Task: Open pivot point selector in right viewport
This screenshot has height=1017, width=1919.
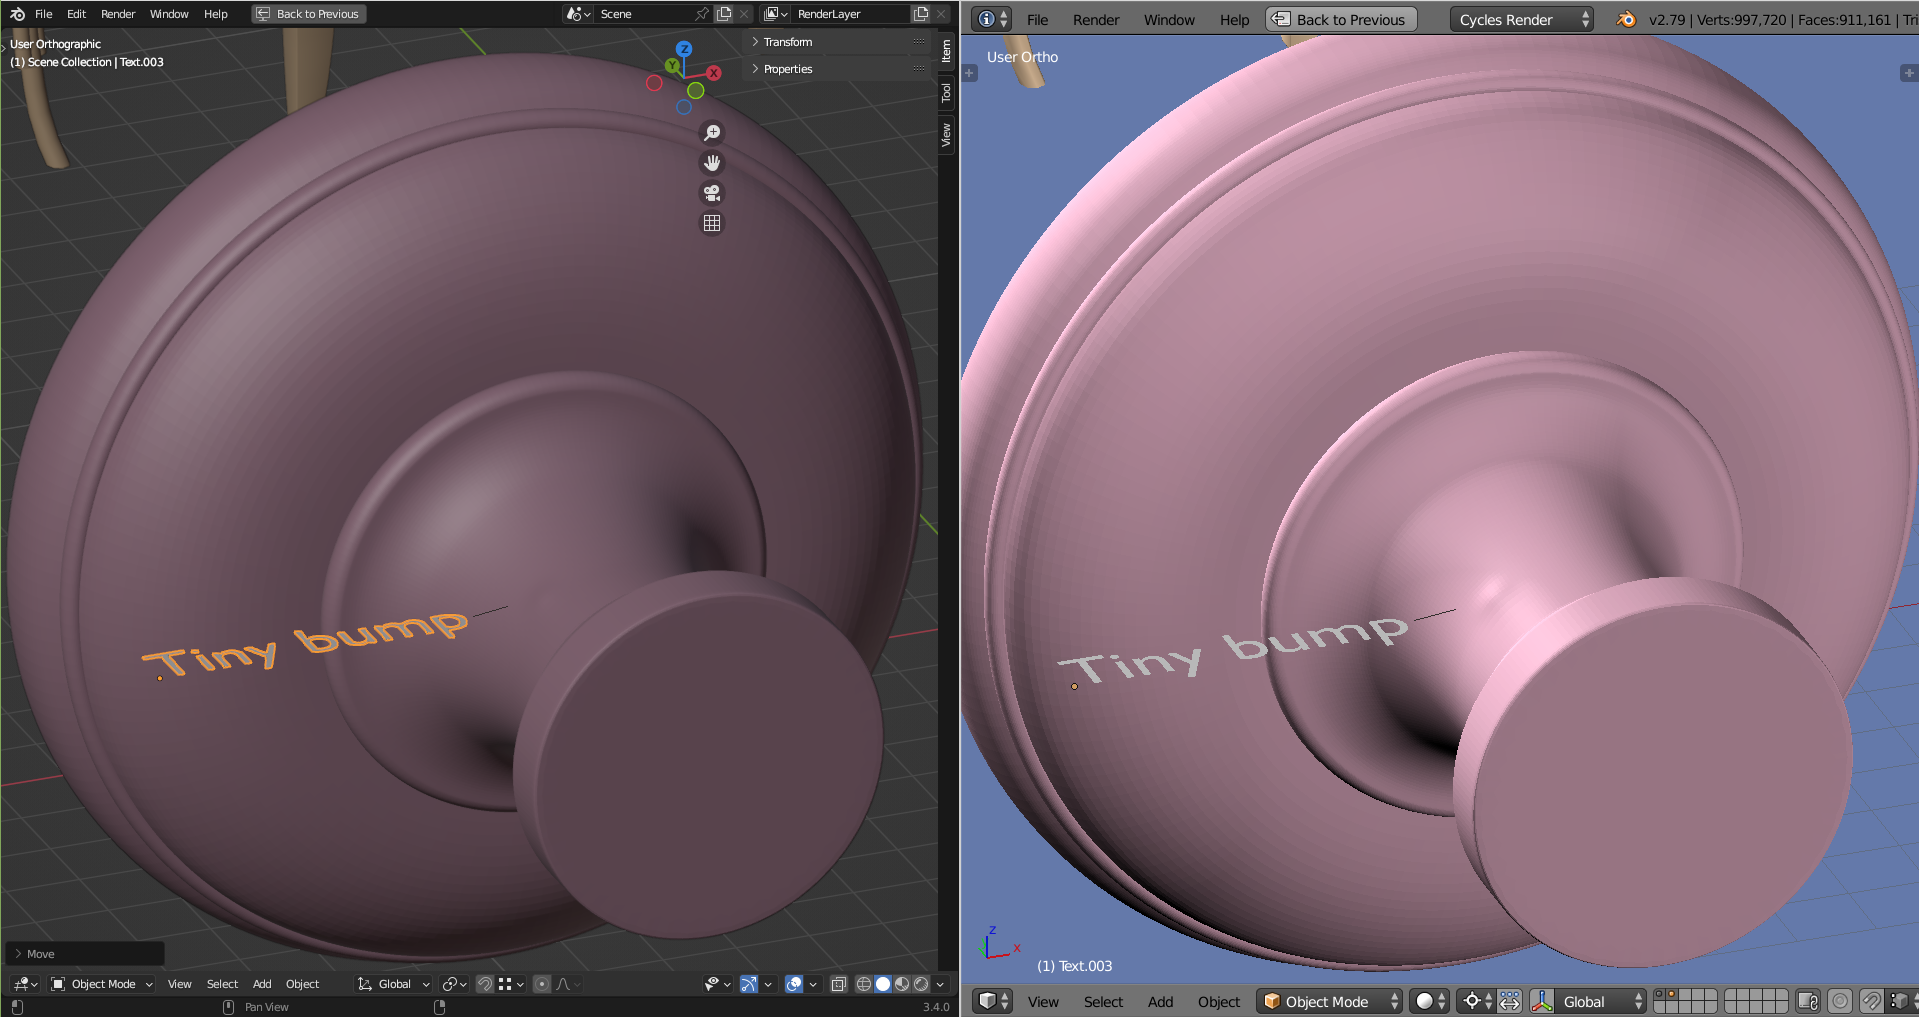Action: tap(1477, 1001)
